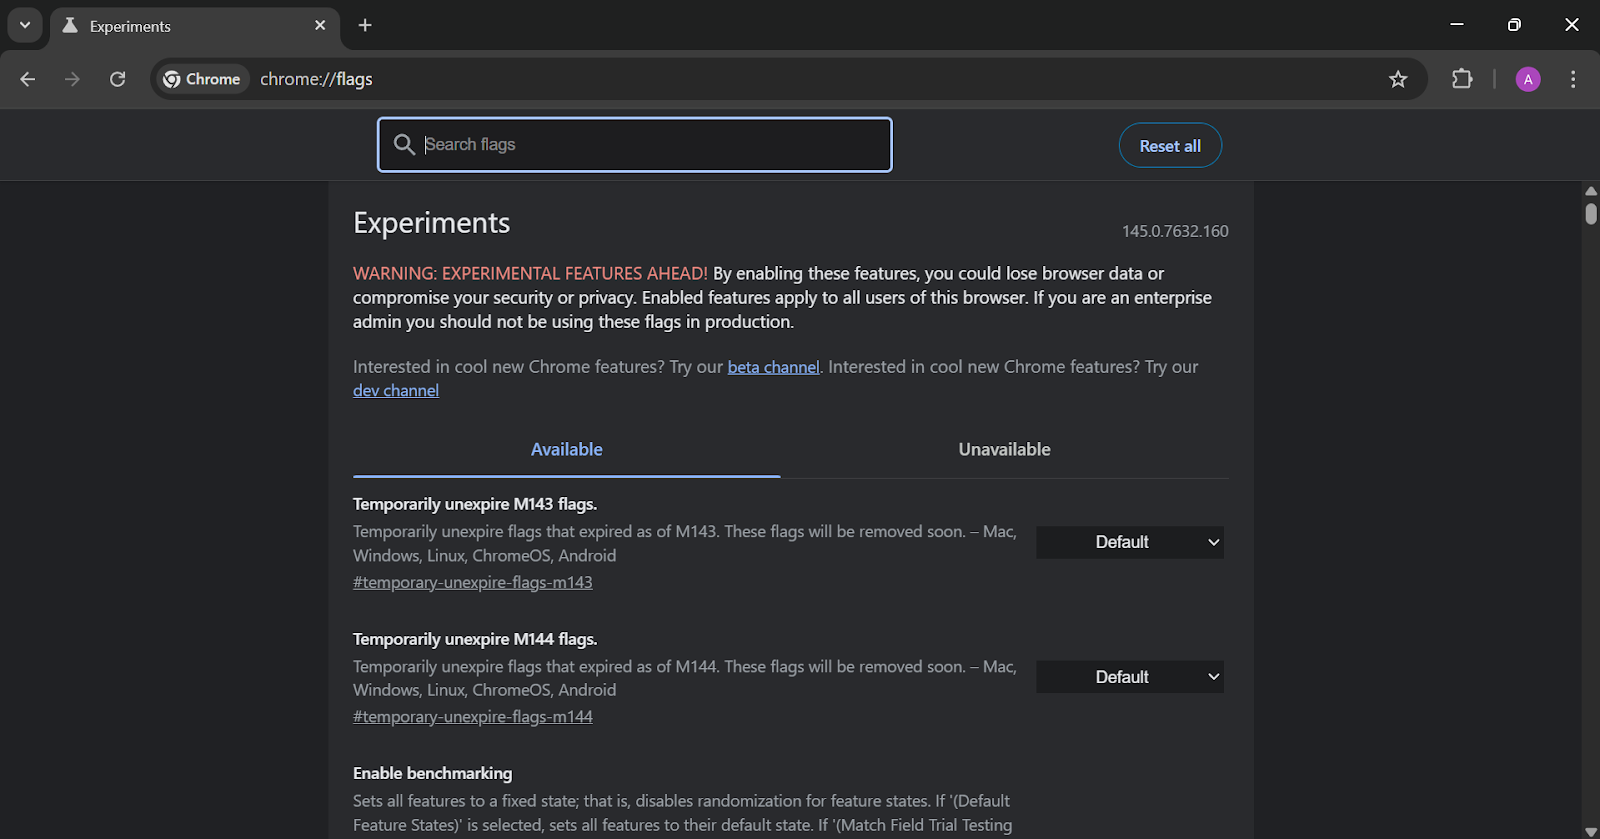The image size is (1600, 839).
Task: Open Chrome three-dot menu
Action: tap(1573, 79)
